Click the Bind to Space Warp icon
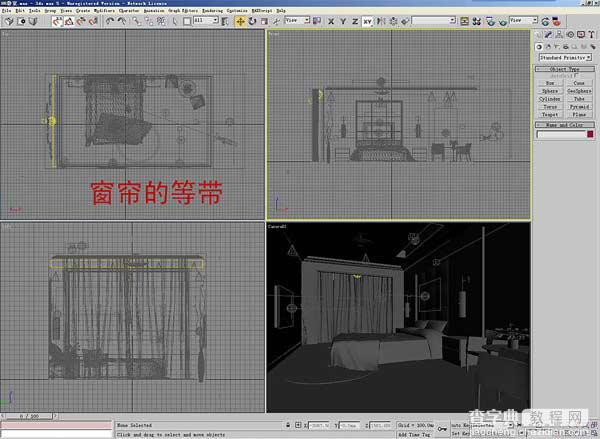Screen dimensions: 600x439 point(161,21)
